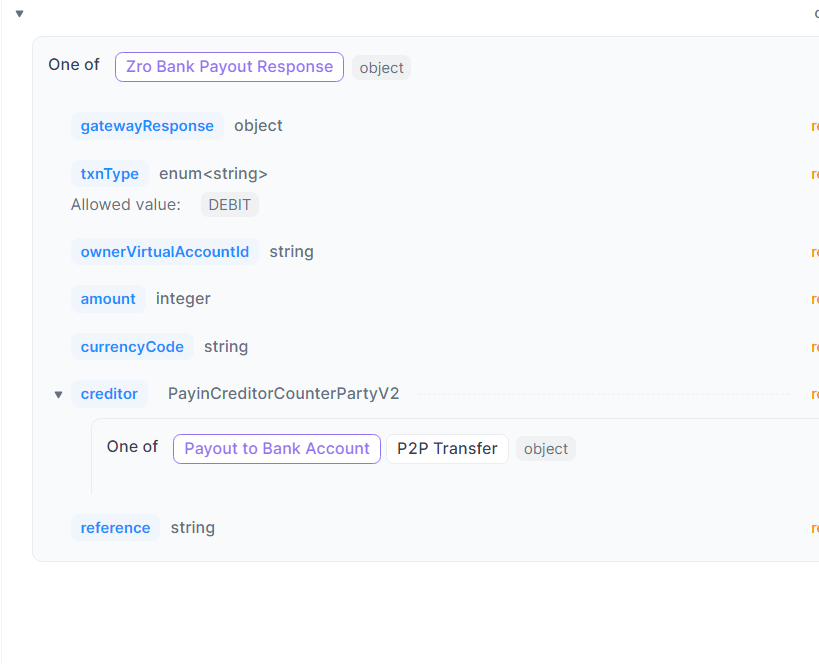819x664 pixels.
Task: Click the gatewayResponse field name
Action: click(x=147, y=126)
